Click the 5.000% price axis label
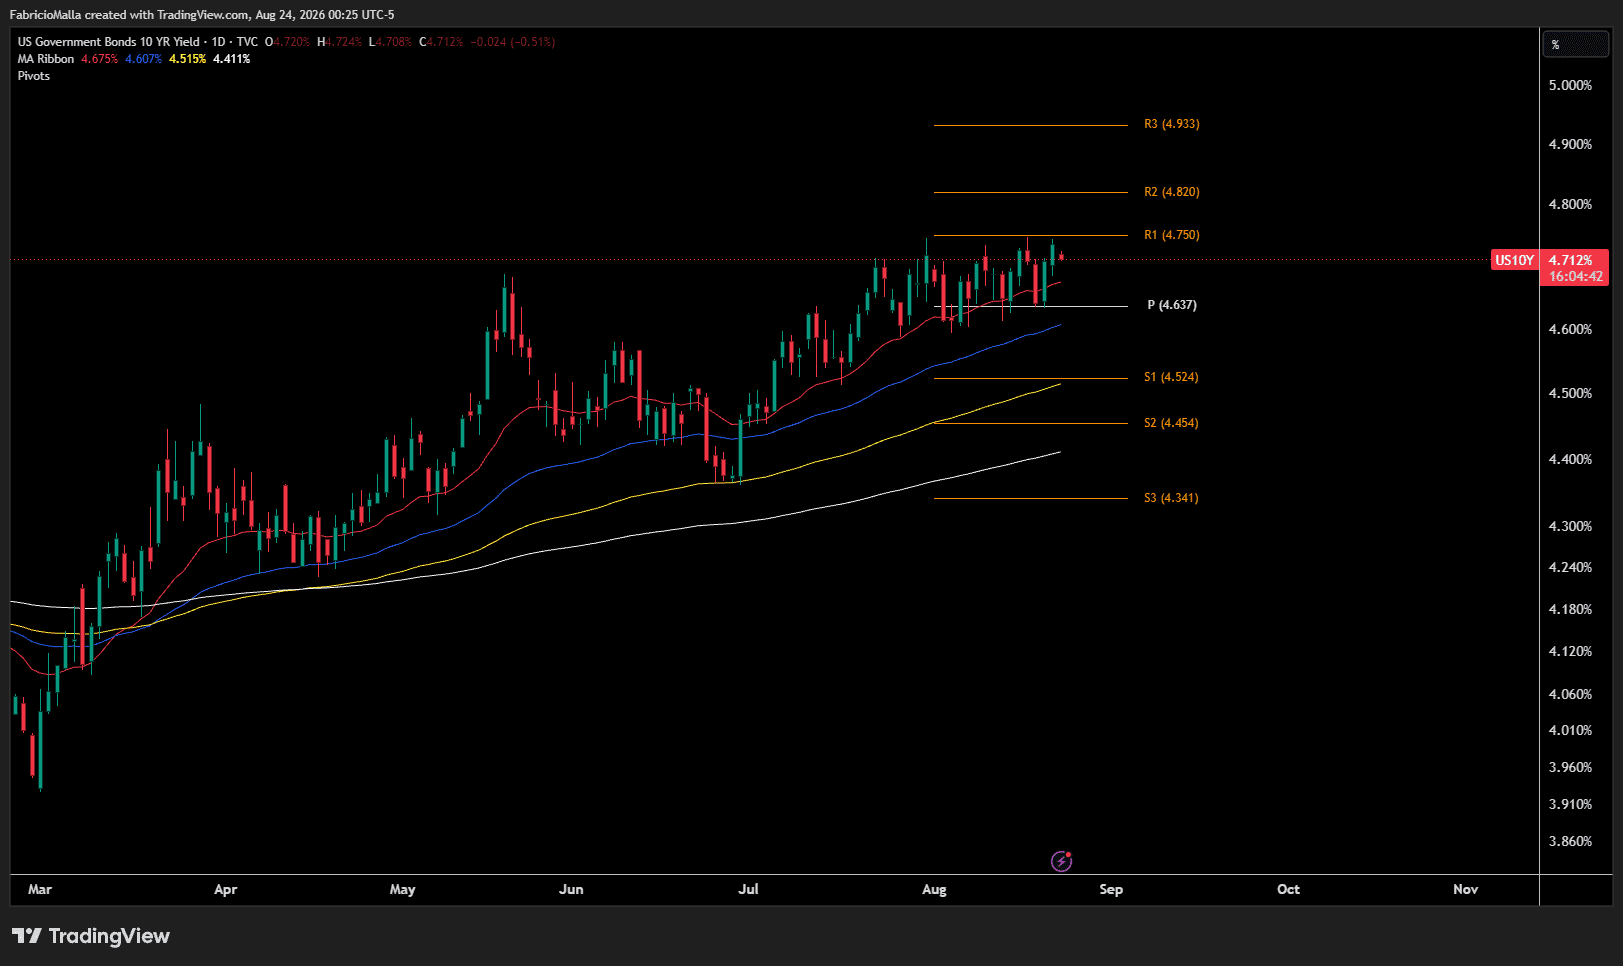The height and width of the screenshot is (966, 1623). [1571, 85]
